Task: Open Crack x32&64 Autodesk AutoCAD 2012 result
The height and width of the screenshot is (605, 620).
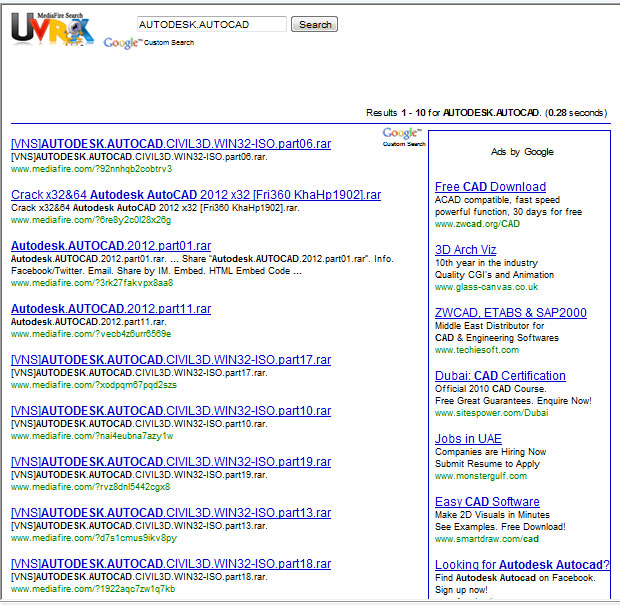Action: pos(196,195)
